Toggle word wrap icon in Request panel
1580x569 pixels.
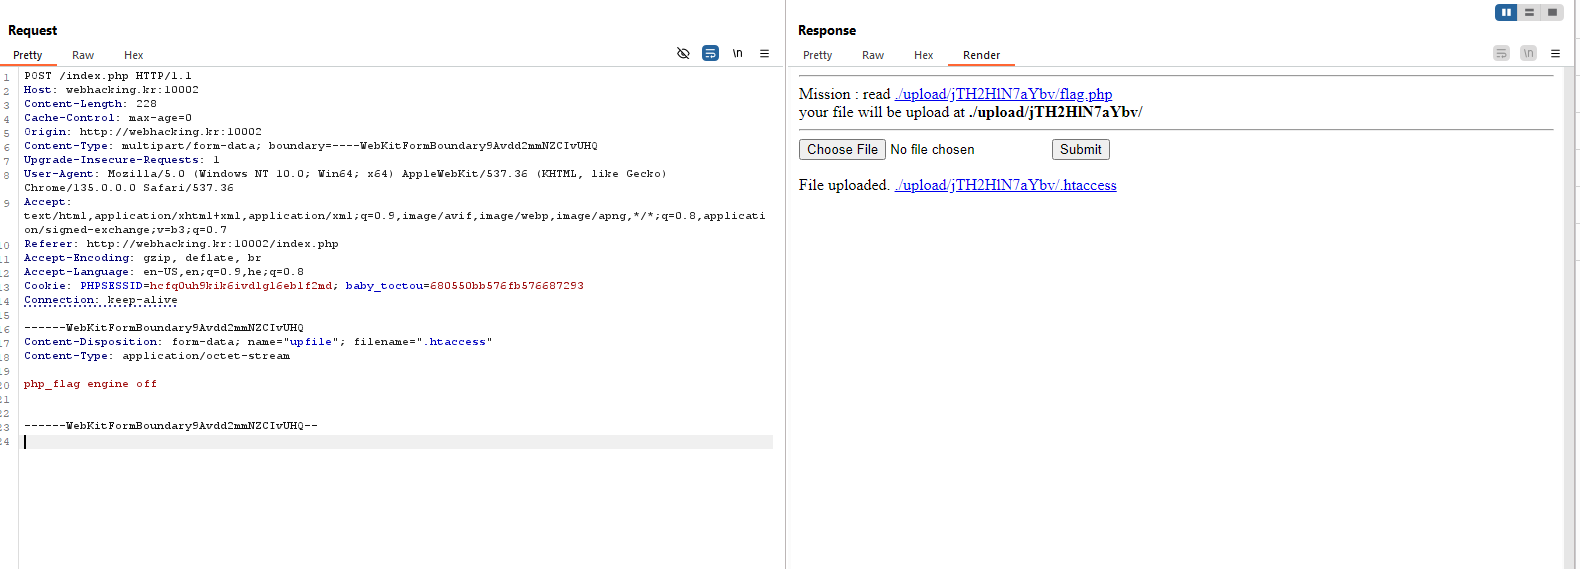point(710,54)
